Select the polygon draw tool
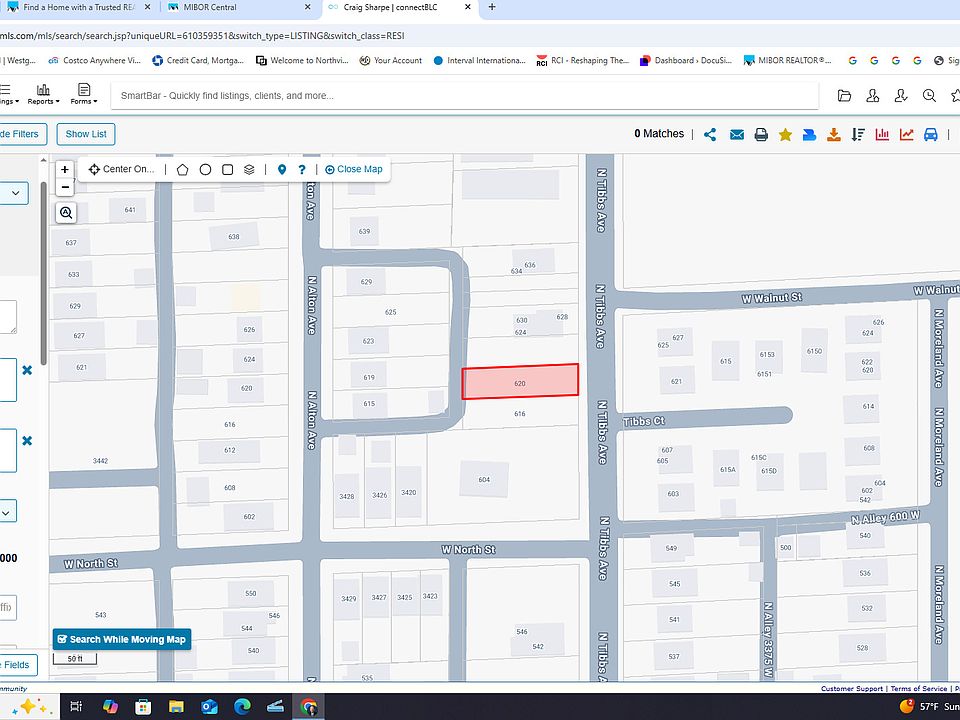 (182, 170)
